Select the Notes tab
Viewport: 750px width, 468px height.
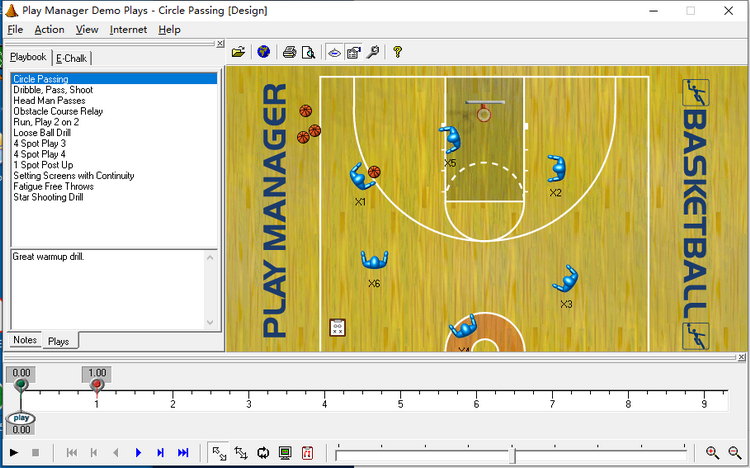point(25,340)
